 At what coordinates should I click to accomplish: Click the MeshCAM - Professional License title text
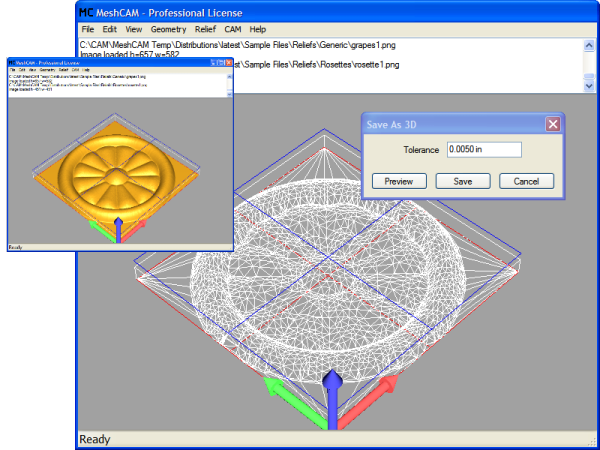click(x=169, y=13)
